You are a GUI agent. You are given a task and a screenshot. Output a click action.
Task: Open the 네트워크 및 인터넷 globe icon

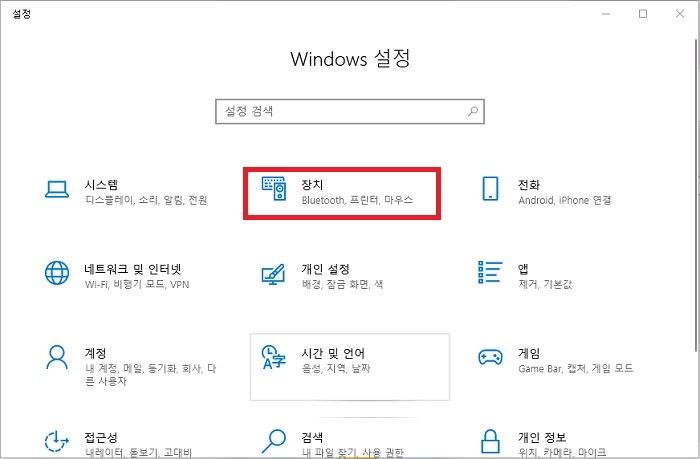pyautogui.click(x=57, y=273)
